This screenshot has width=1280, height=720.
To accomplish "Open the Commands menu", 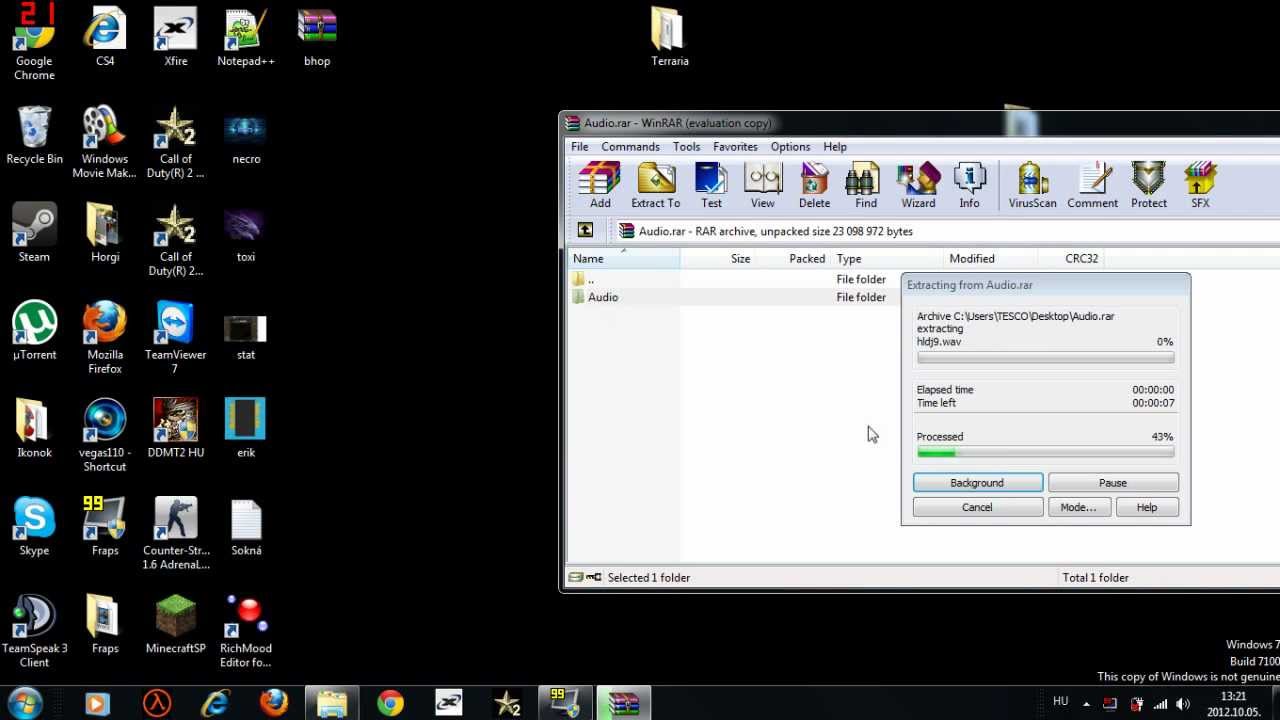I will click(630, 147).
